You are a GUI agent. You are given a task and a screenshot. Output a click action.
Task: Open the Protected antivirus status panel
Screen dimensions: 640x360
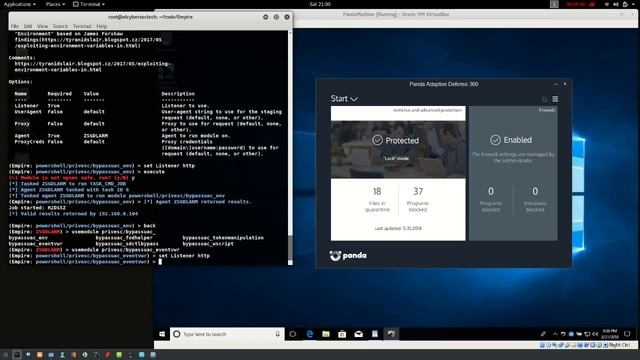tap(398, 149)
